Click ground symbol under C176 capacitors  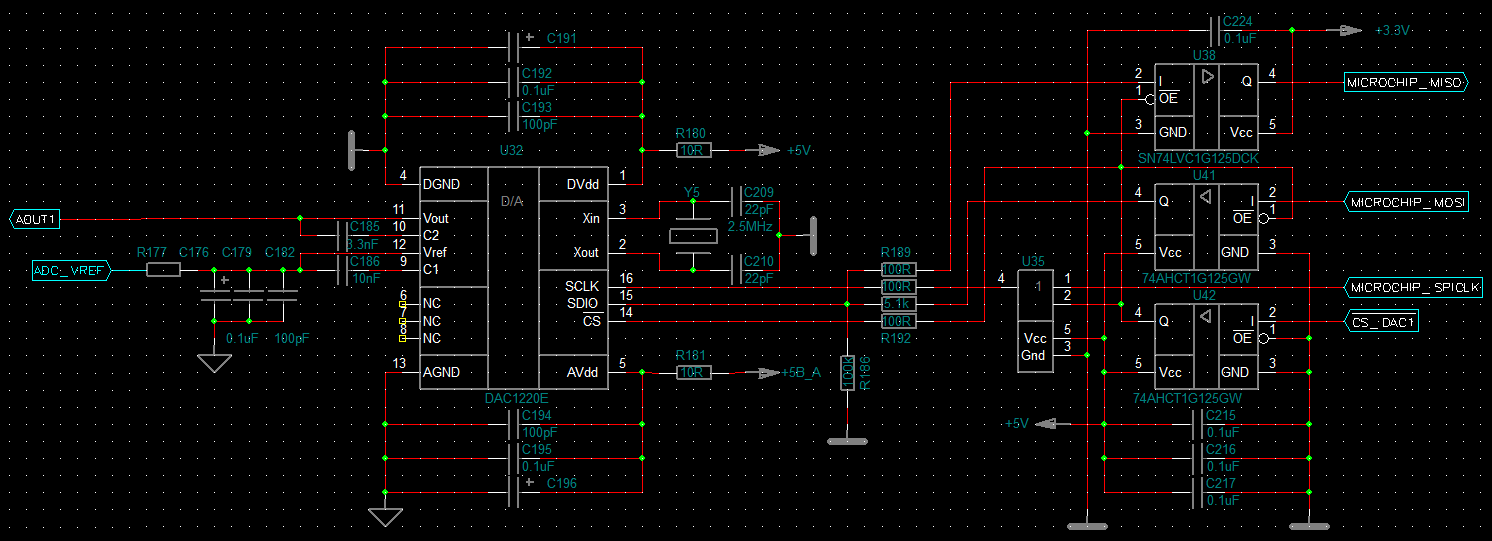[x=214, y=362]
